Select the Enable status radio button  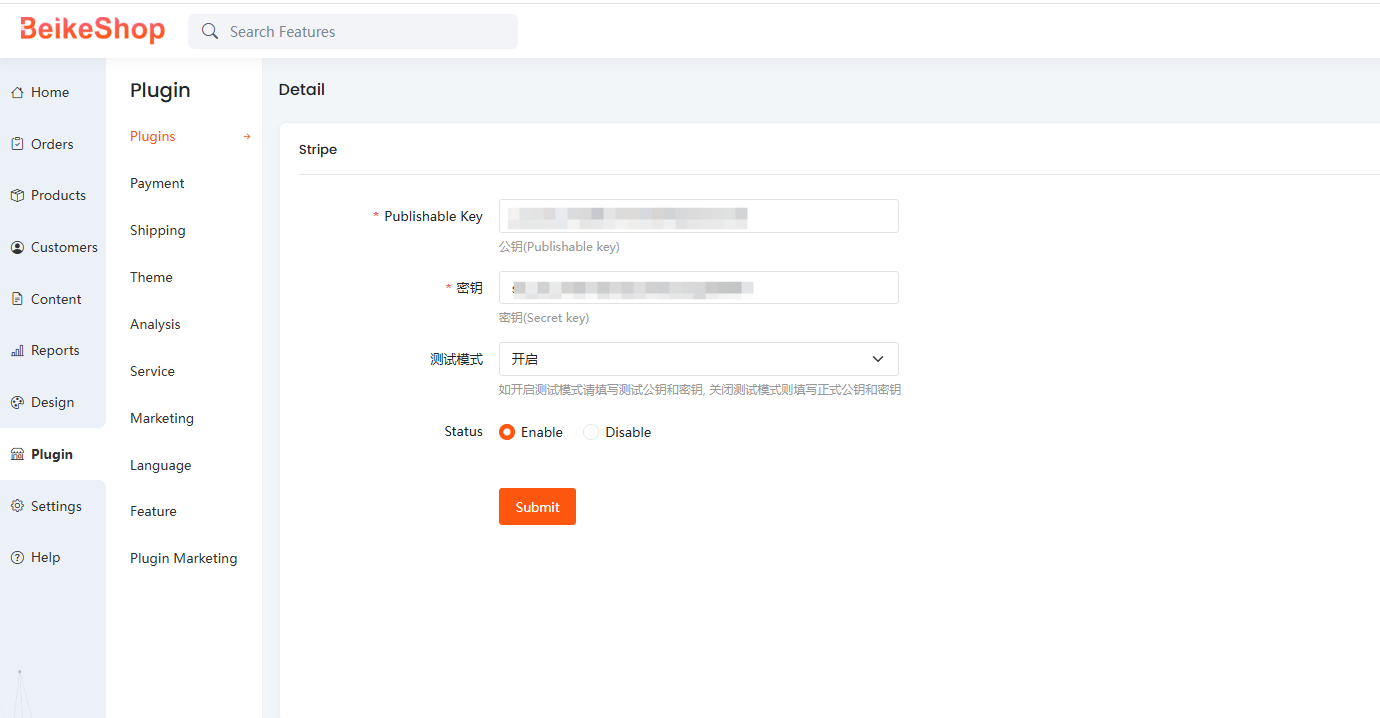click(x=507, y=432)
